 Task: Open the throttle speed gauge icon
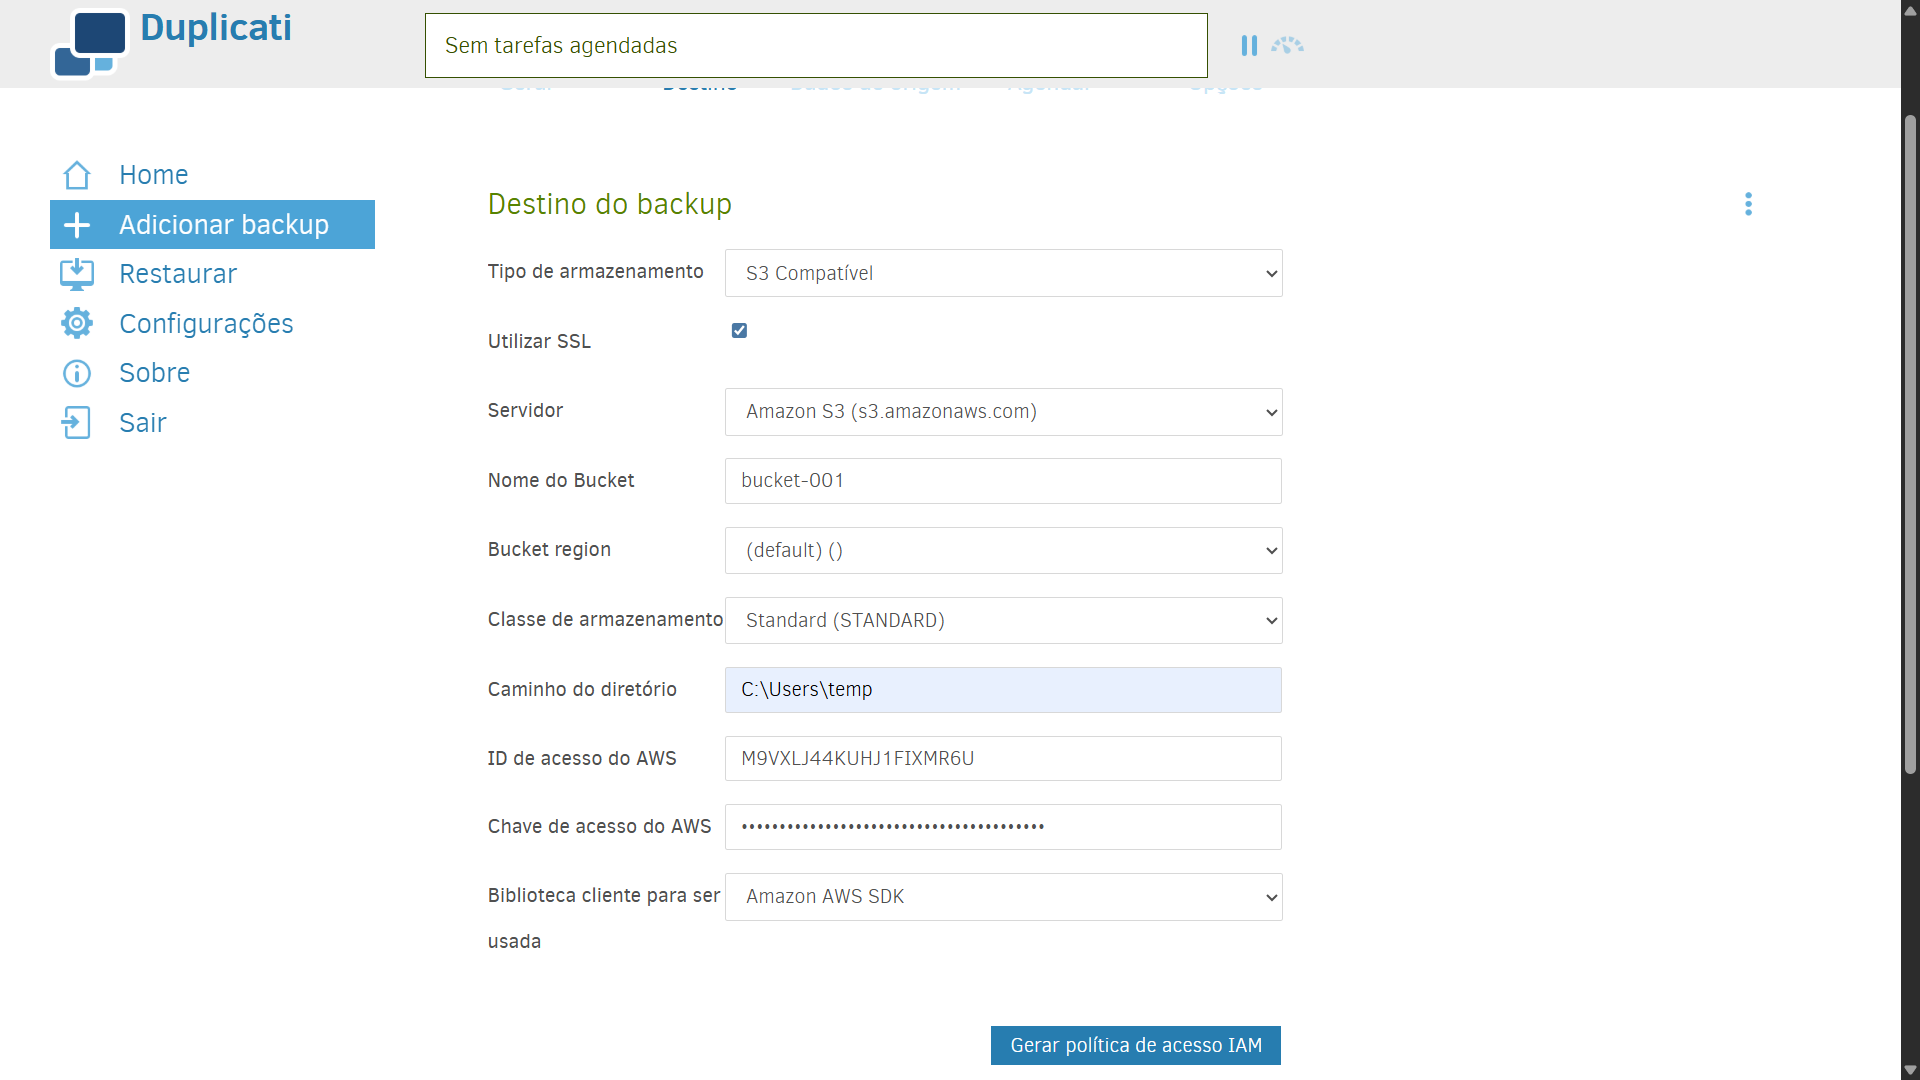(1288, 46)
